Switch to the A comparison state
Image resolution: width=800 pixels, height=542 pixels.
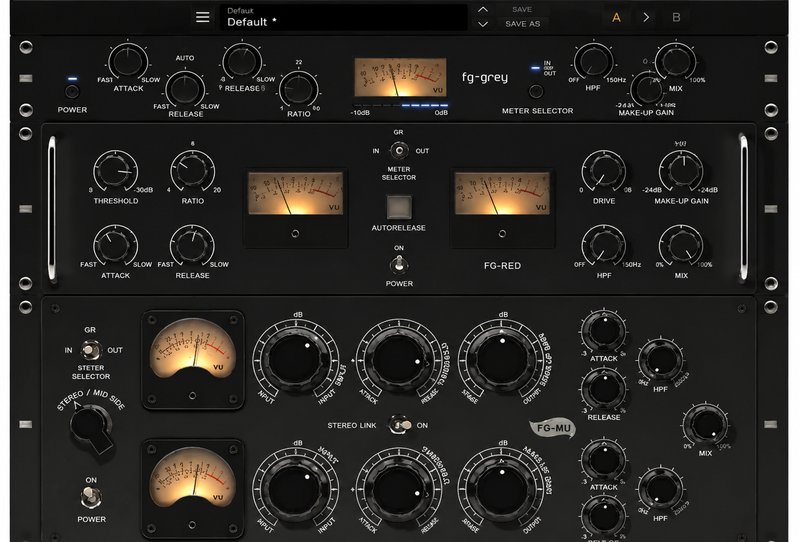pyautogui.click(x=616, y=17)
